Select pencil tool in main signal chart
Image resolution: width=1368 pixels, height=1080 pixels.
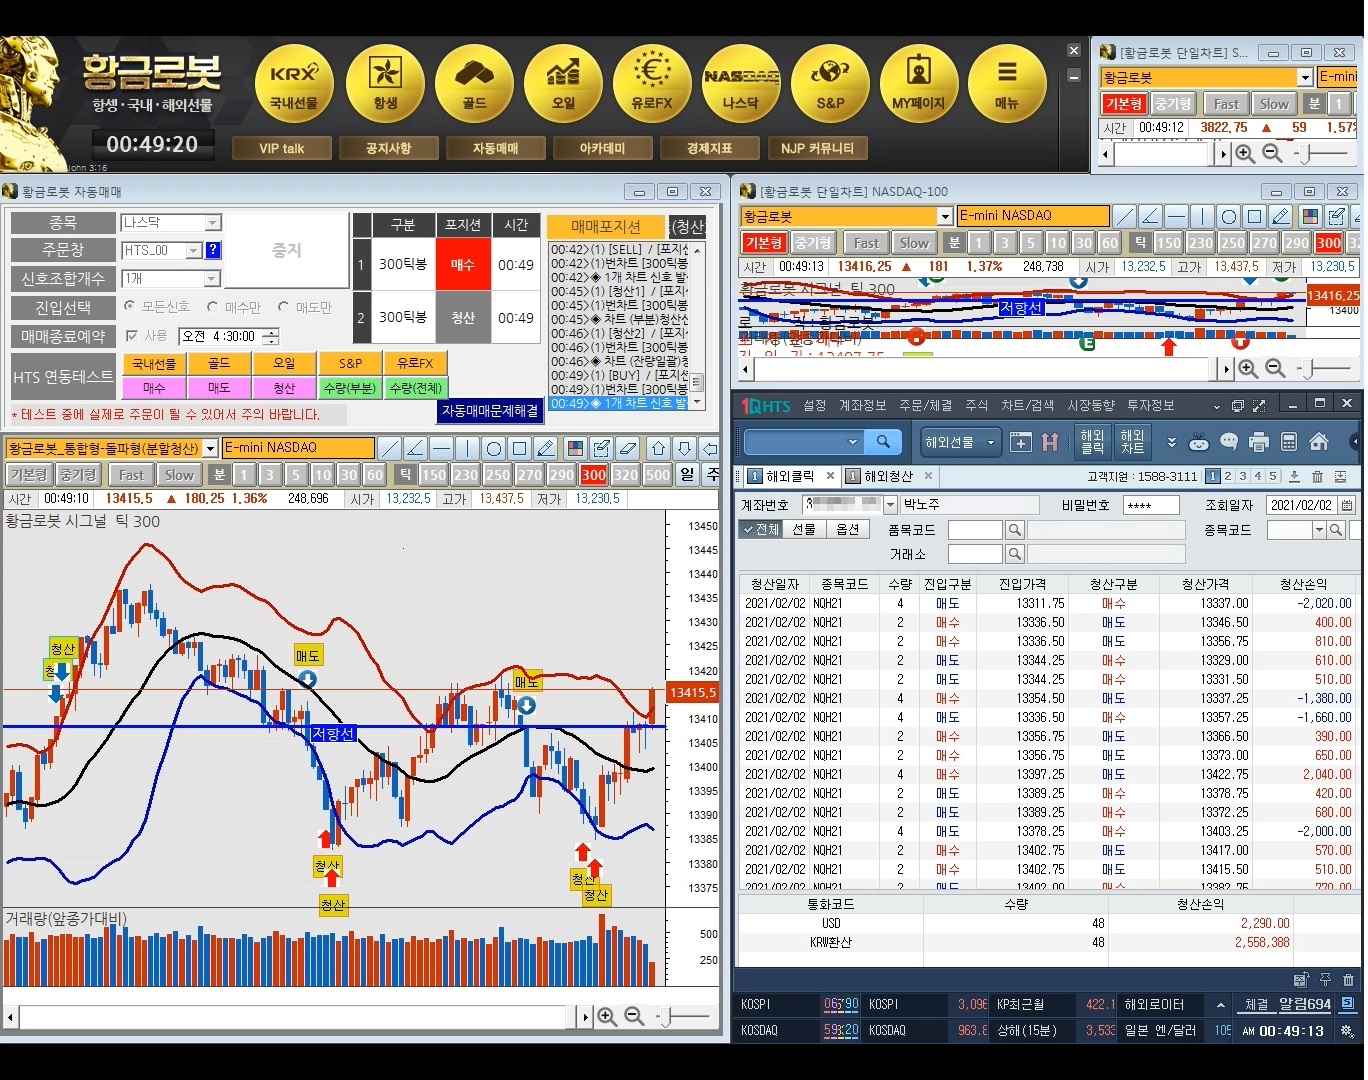click(x=546, y=448)
